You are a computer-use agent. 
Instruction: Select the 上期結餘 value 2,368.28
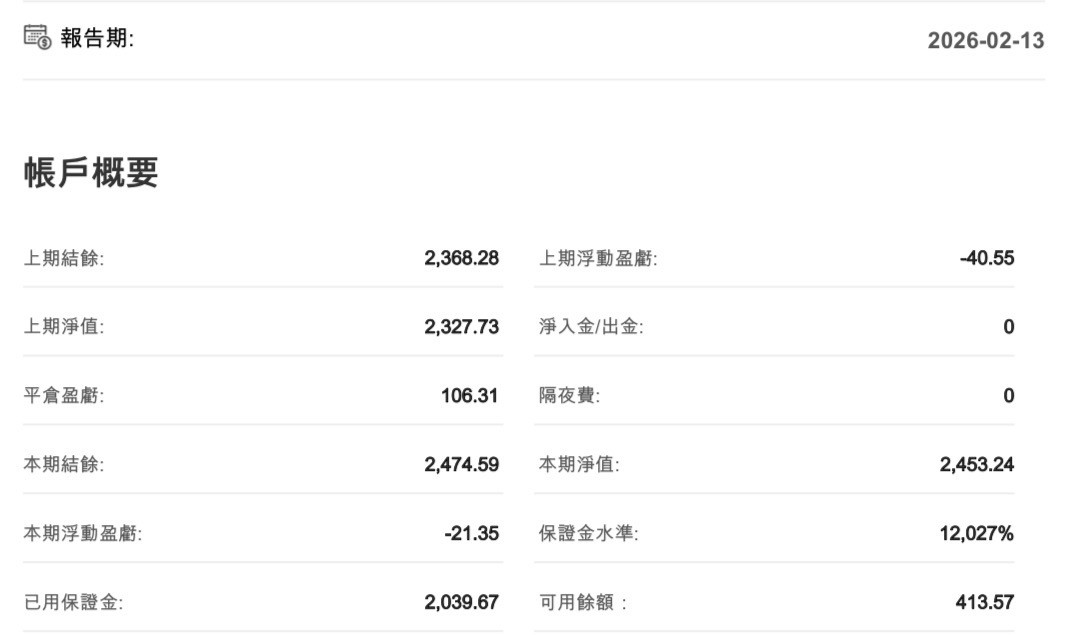point(461,258)
